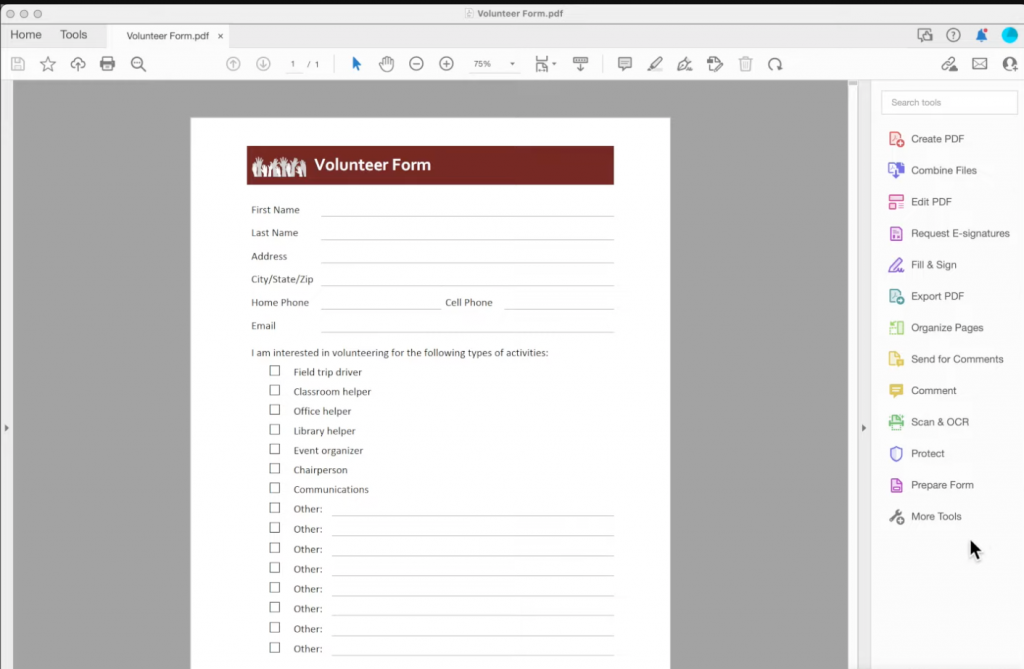Viewport: 1024px width, 669px height.
Task: Zoom in with the plus icon
Action: click(x=447, y=64)
